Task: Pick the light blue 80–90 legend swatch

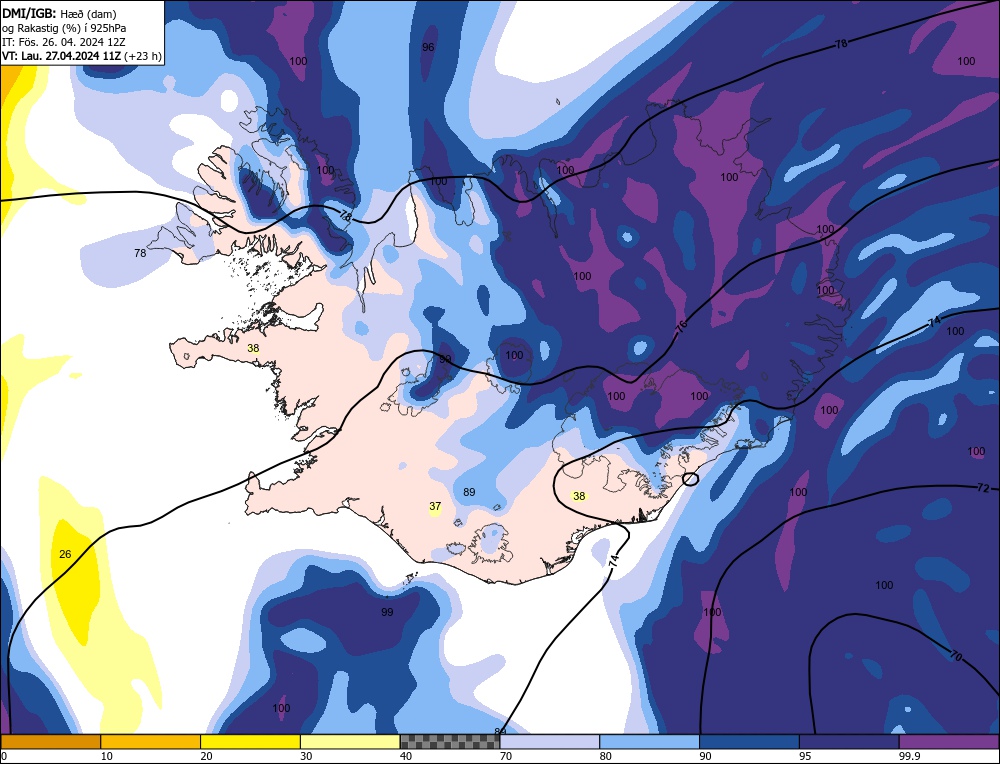Action: (649, 742)
